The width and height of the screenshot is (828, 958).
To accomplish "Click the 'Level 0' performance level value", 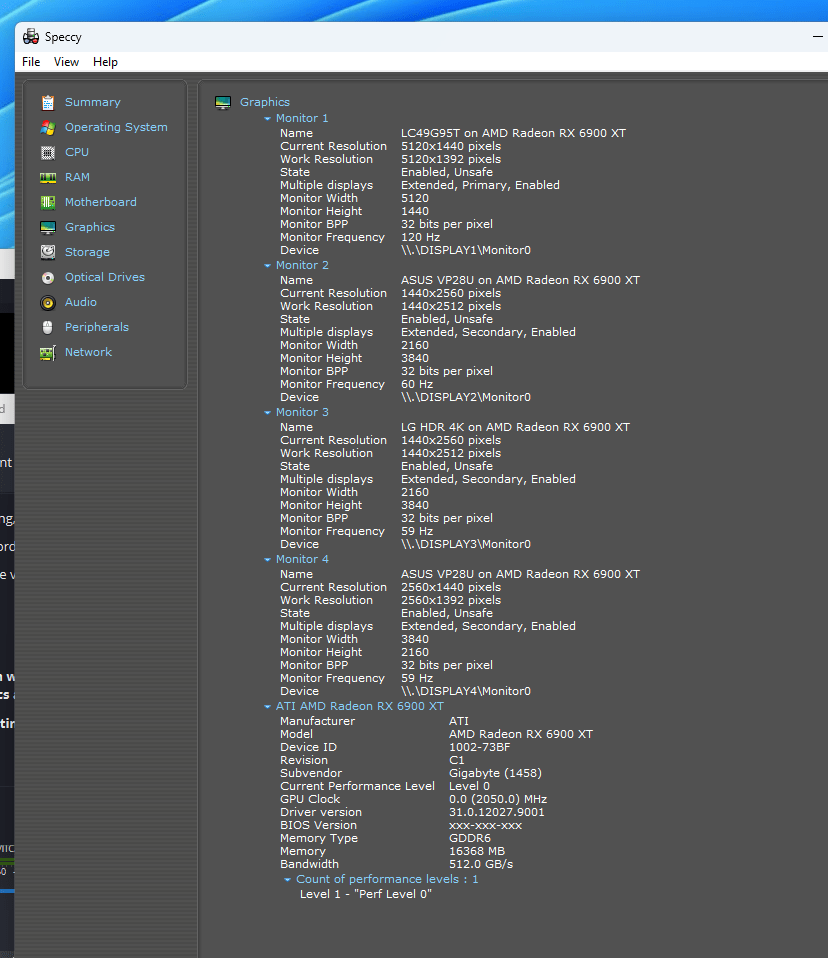I will pyautogui.click(x=469, y=786).
